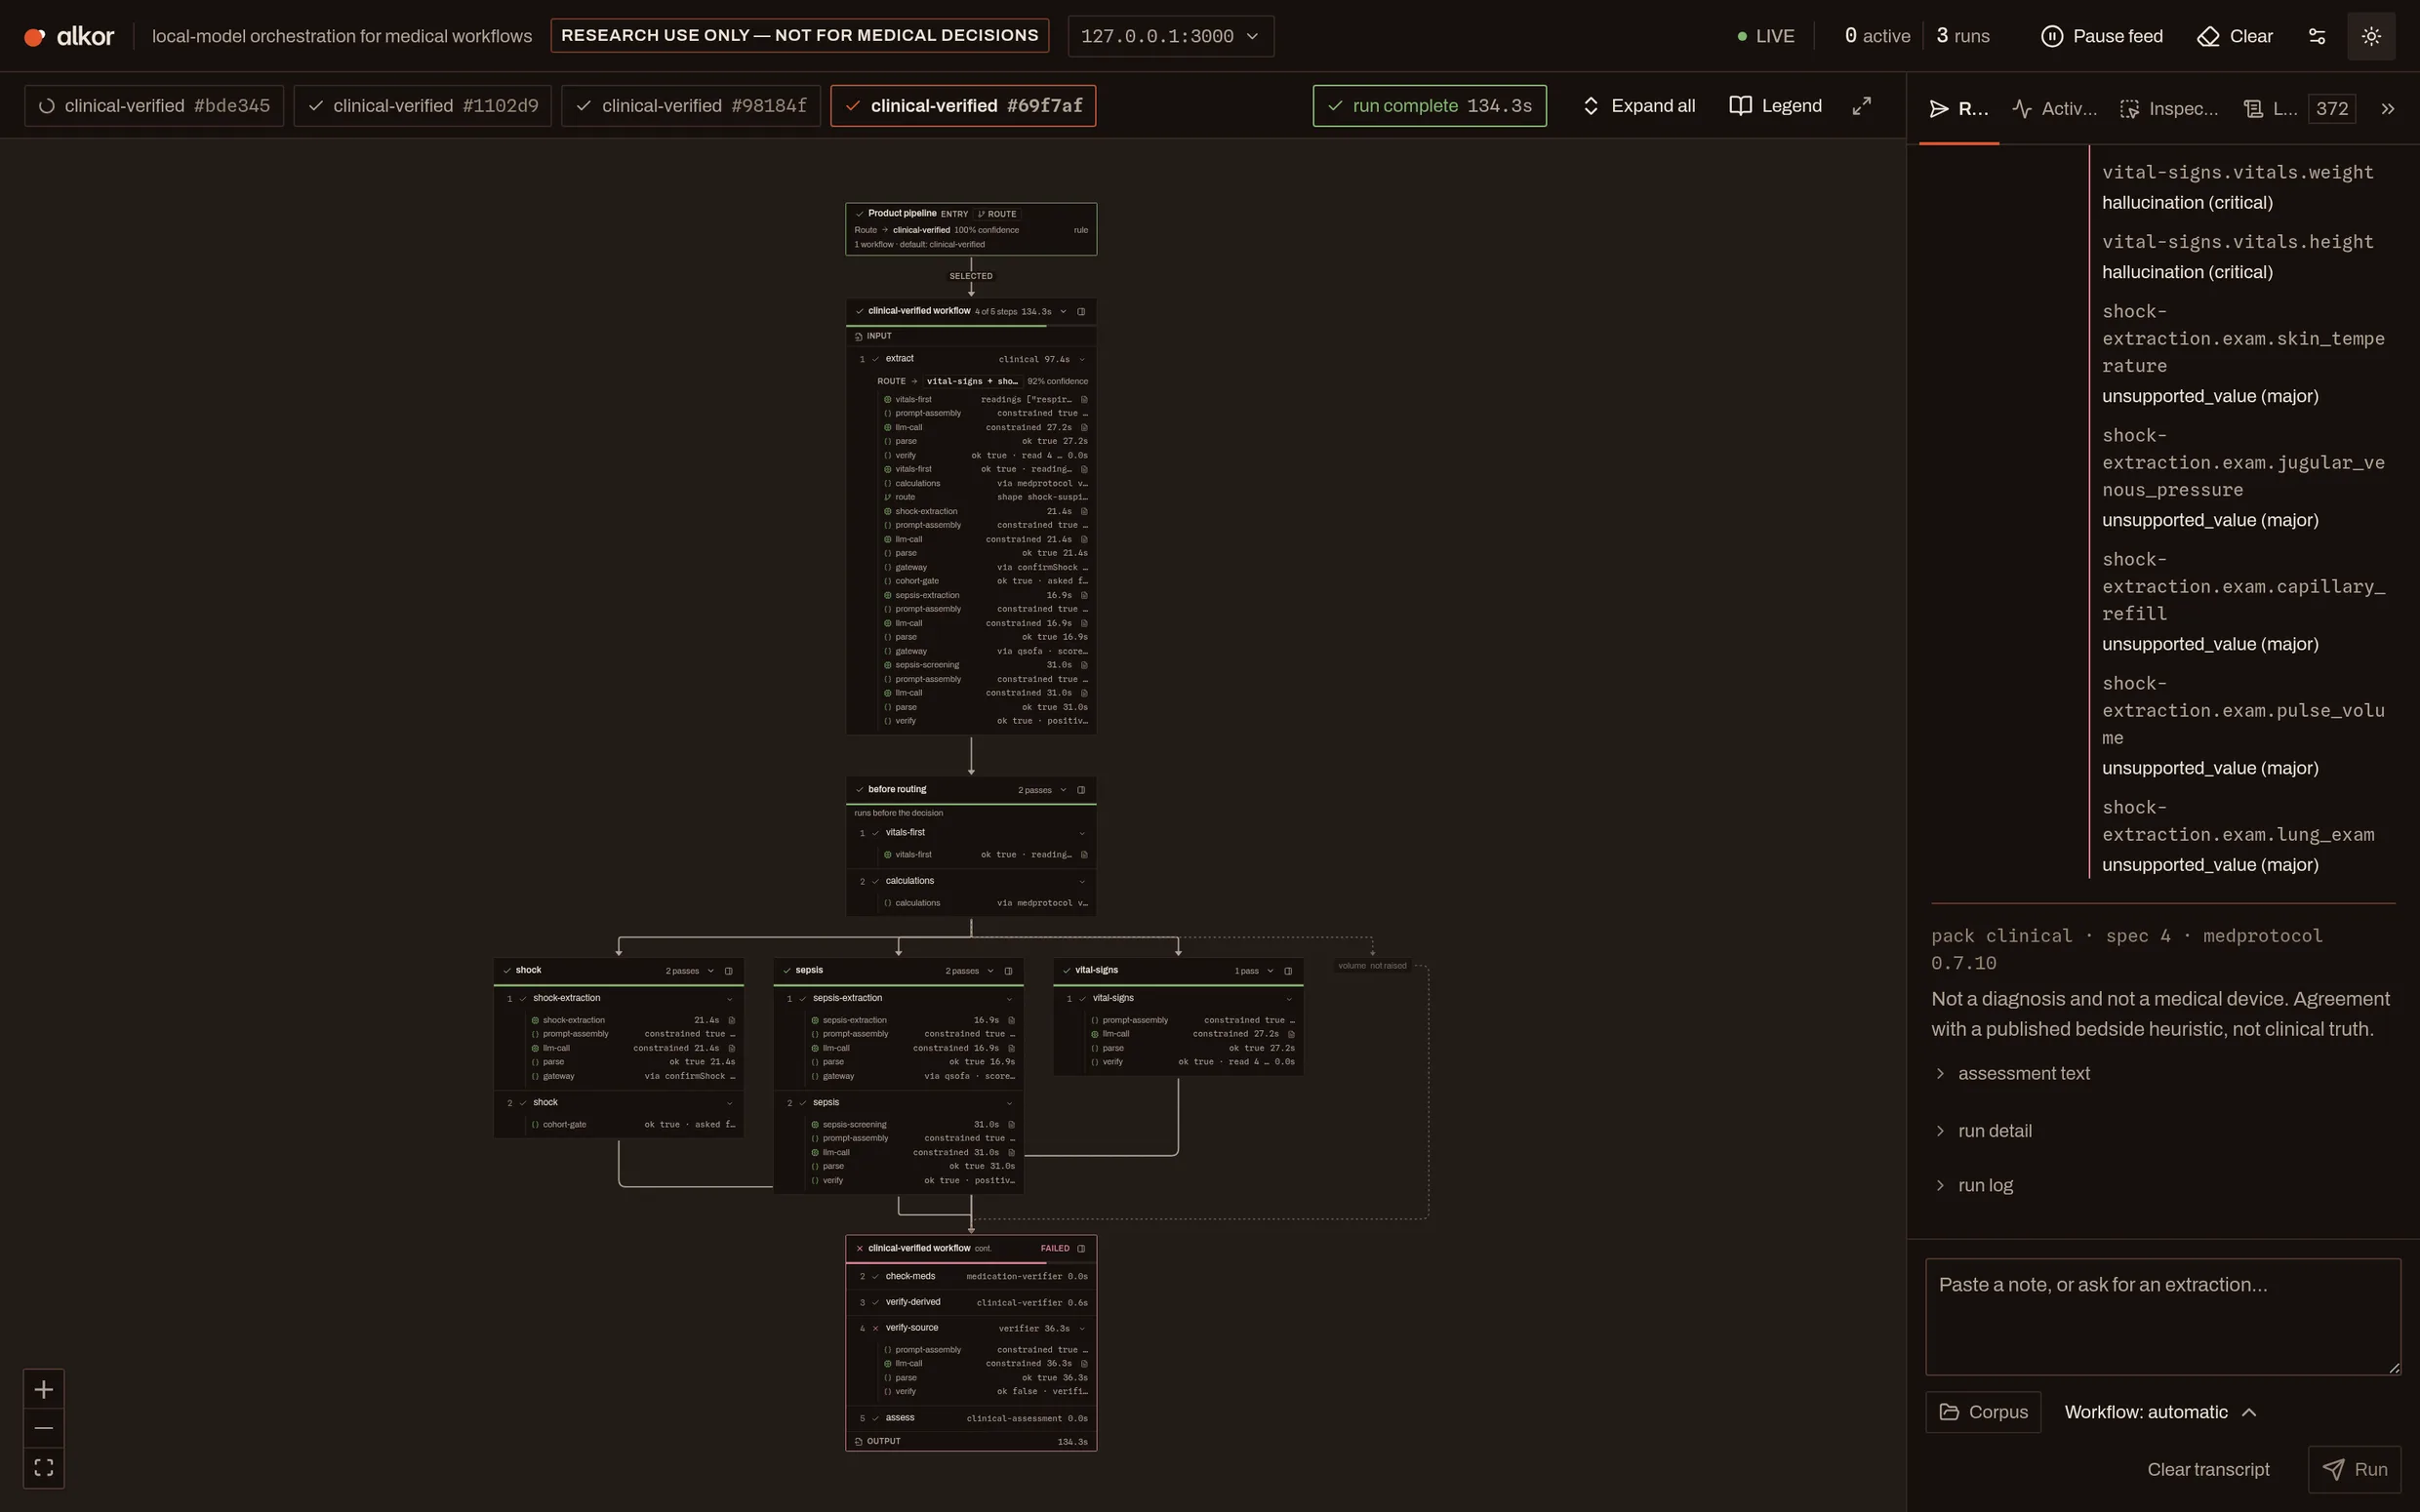This screenshot has height=1512, width=2420.
Task: Collapse the verify-source step chevron
Action: click(1081, 1328)
